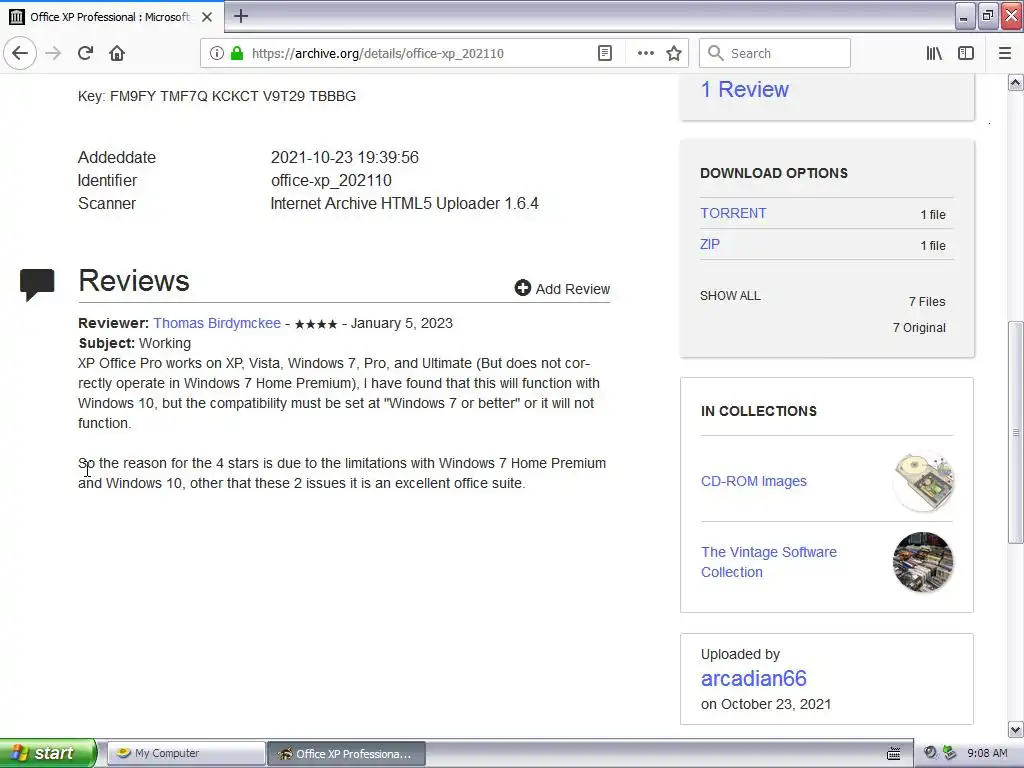Click the page scroll up arrow
The width and height of the screenshot is (1024, 768).
[1016, 82]
